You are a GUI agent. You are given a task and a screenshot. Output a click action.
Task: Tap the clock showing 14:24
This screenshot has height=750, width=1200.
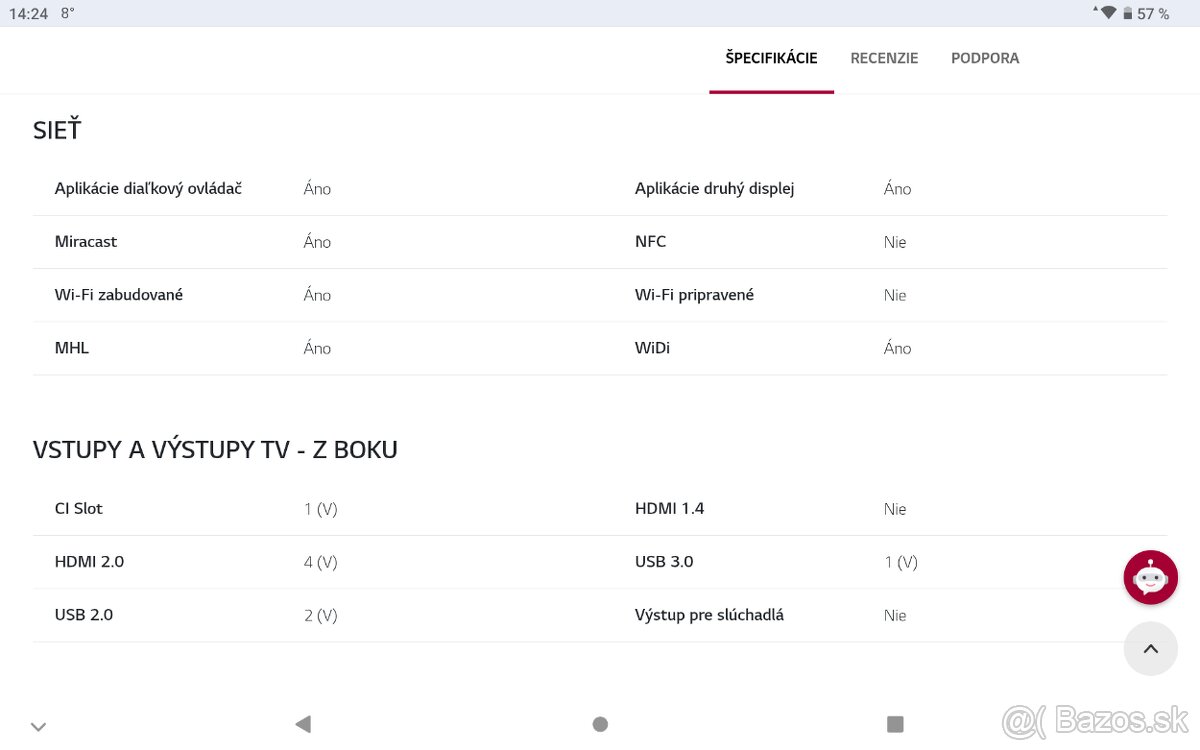pos(30,13)
